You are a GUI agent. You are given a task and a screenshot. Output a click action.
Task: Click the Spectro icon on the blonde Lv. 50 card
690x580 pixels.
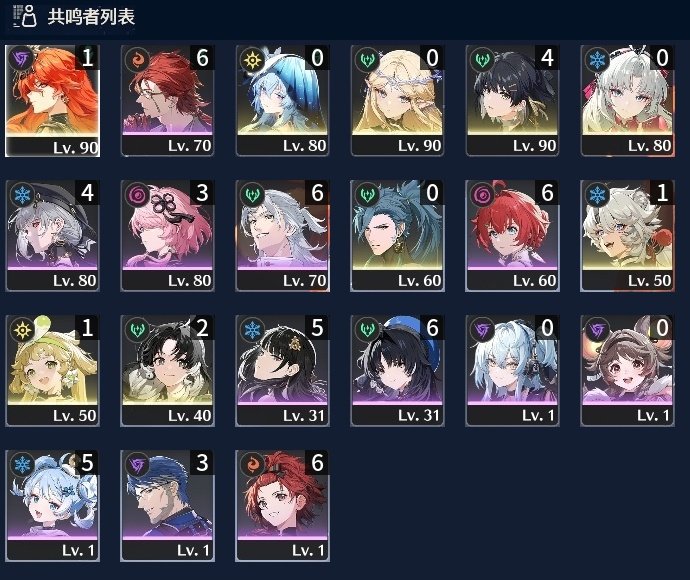pos(22,329)
